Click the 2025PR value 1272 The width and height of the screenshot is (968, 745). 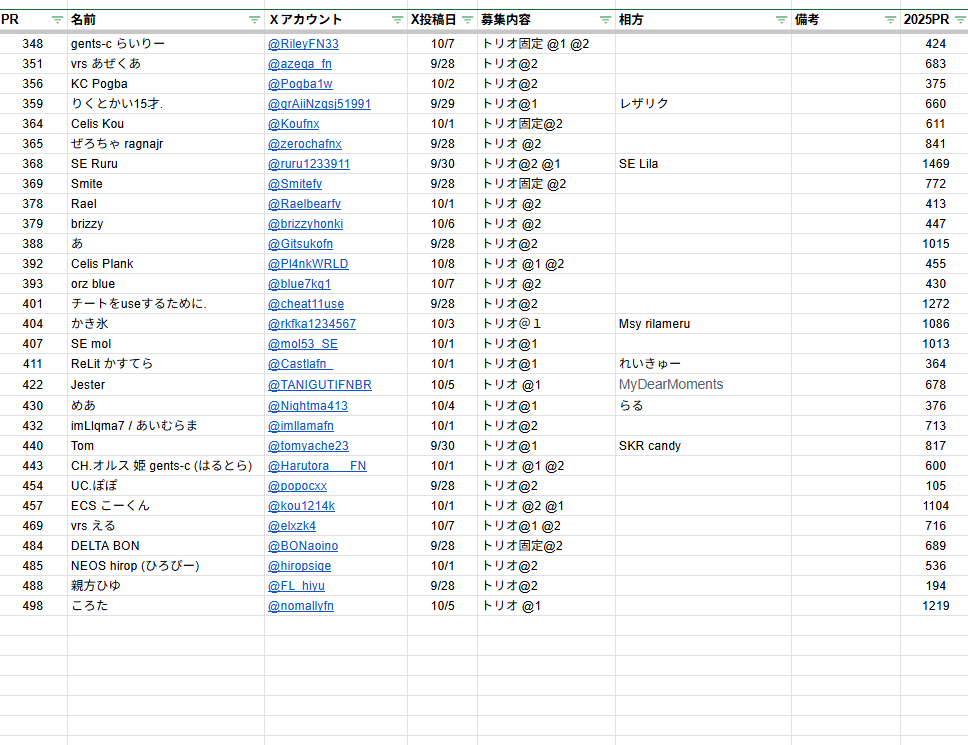pos(934,304)
